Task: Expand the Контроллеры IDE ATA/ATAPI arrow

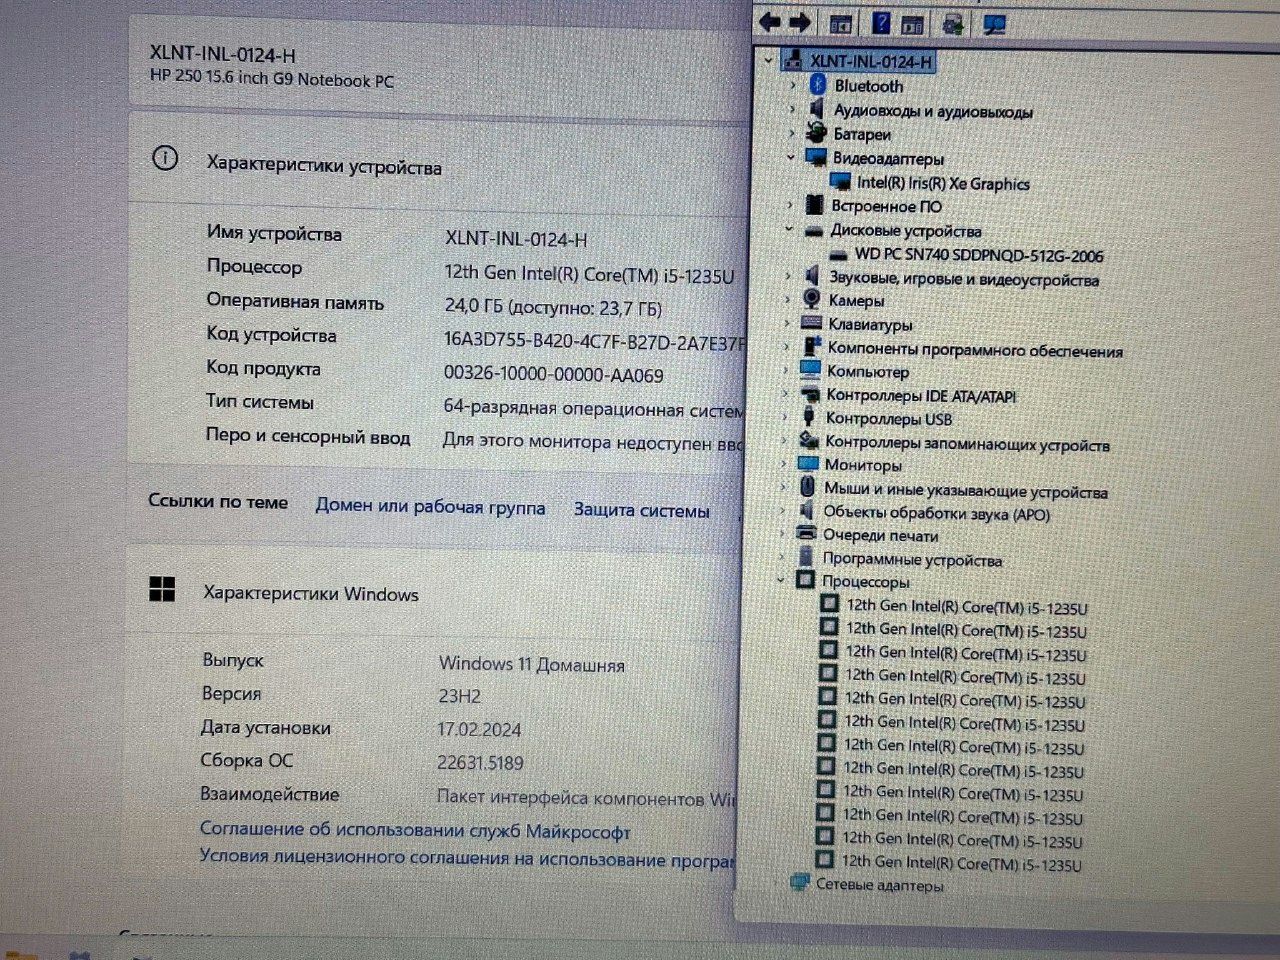Action: 786,394
